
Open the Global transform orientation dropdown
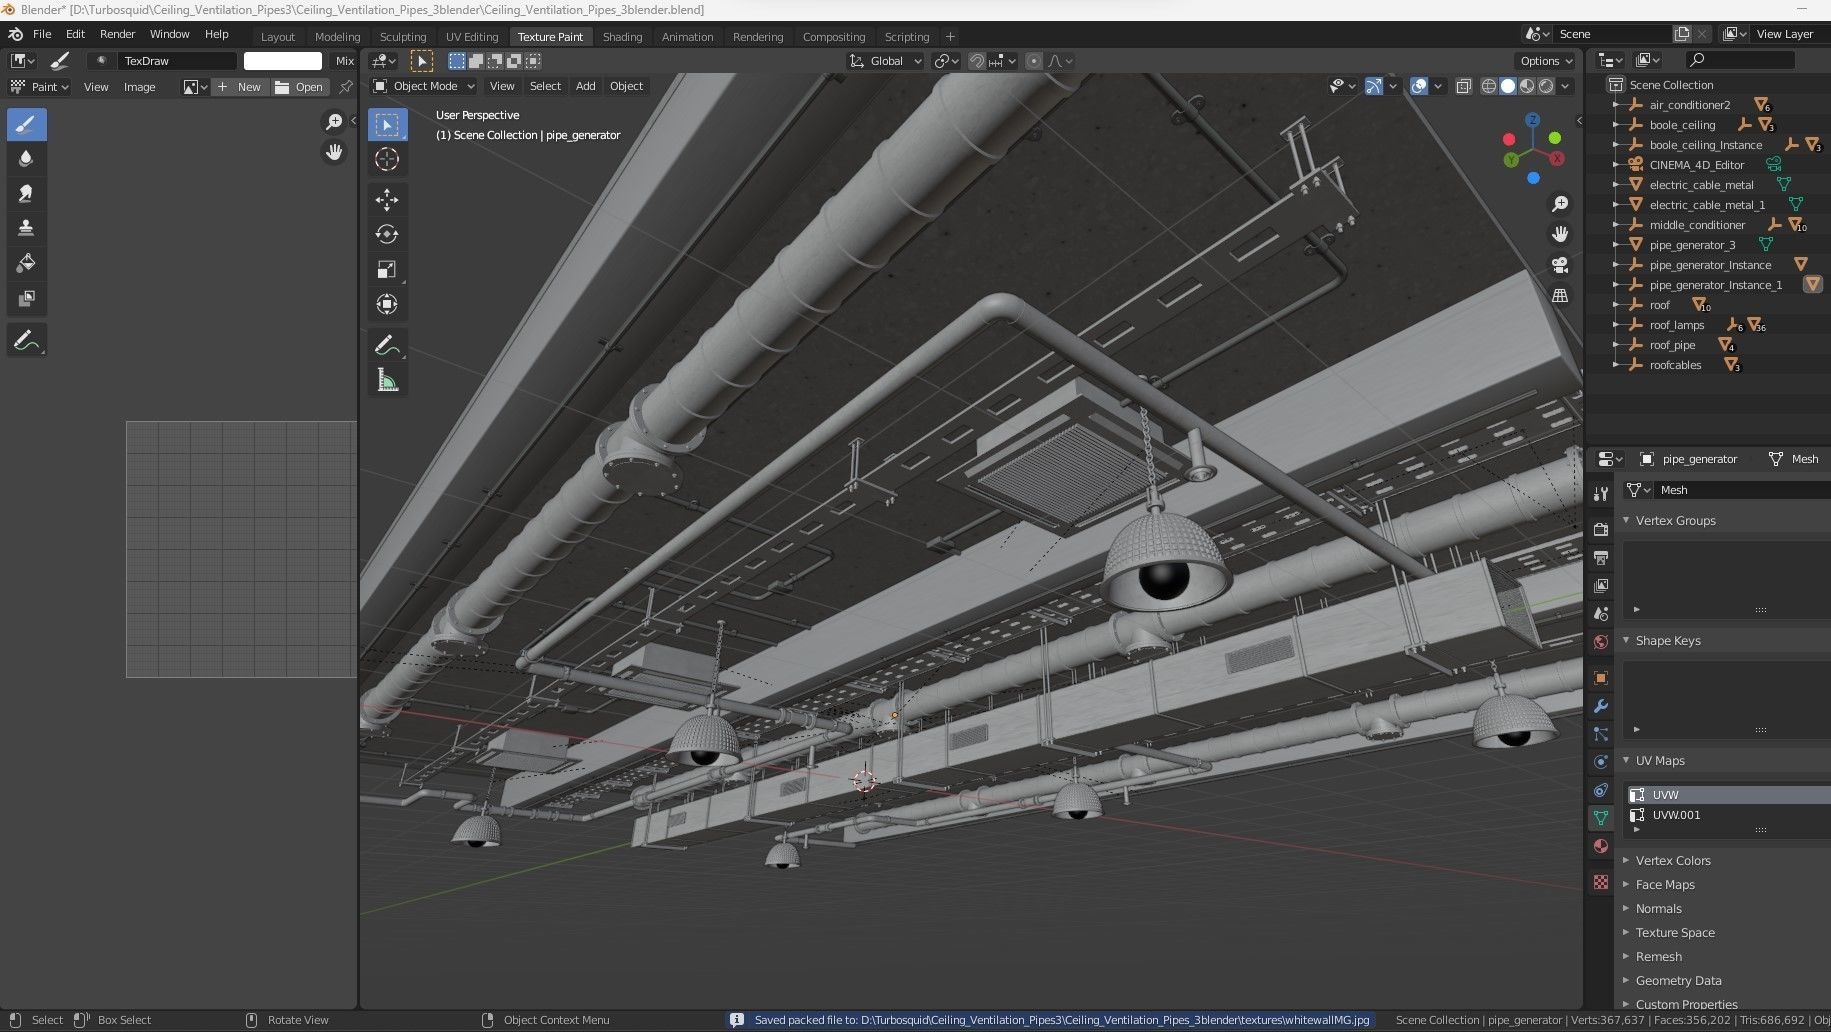[886, 61]
